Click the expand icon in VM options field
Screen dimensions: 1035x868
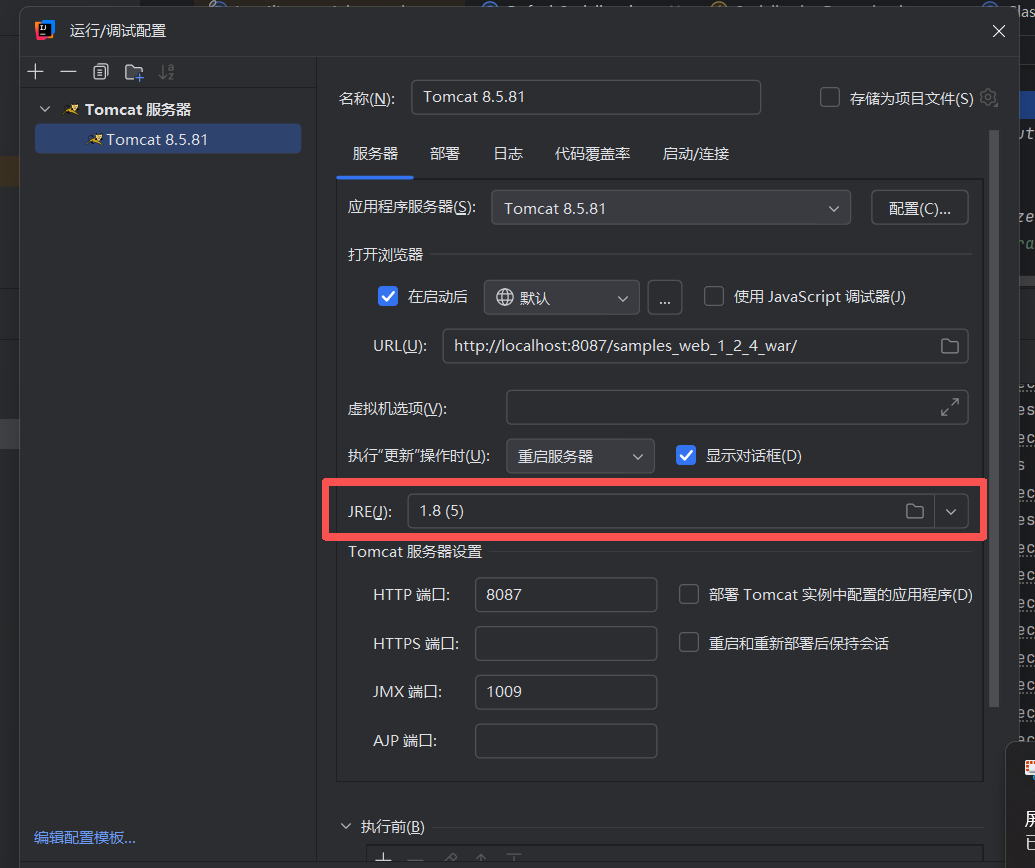(949, 407)
